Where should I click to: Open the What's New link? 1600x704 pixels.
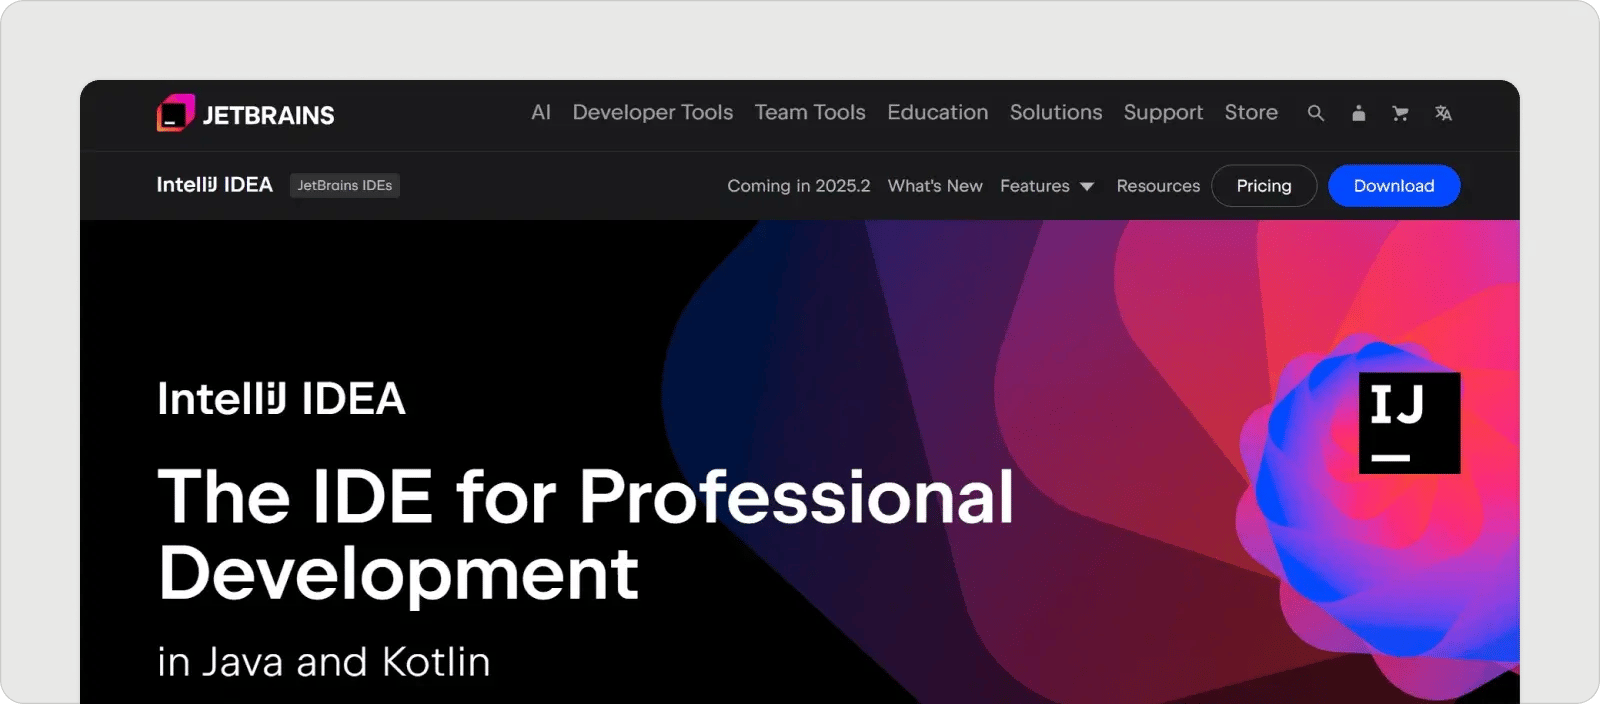click(x=935, y=186)
